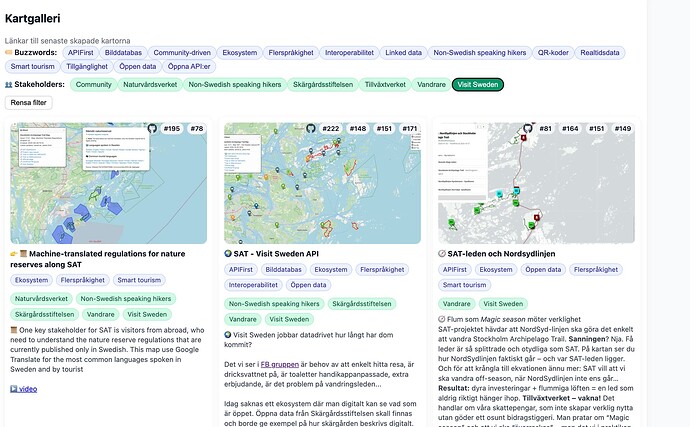
Task: Open GitHub icon on SAT Visit Sweden card
Action: point(311,129)
